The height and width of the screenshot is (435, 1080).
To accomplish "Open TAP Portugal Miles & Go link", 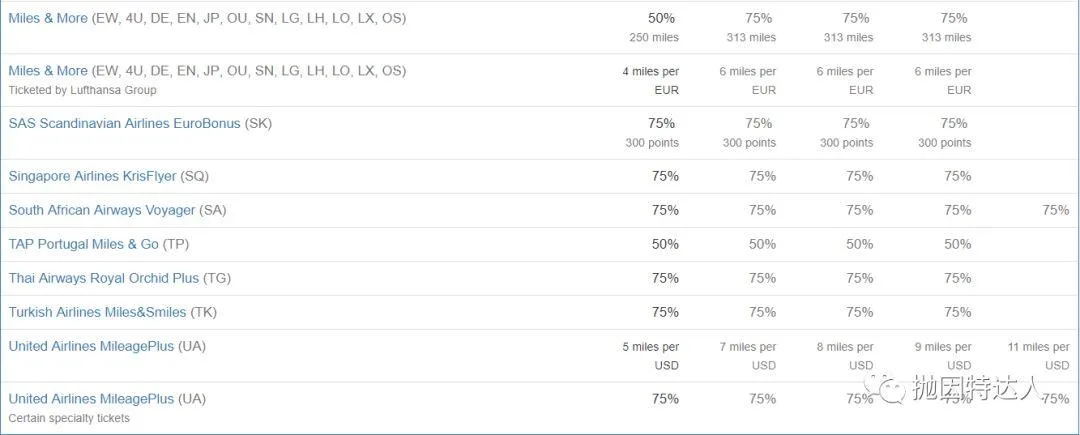I will pos(83,244).
